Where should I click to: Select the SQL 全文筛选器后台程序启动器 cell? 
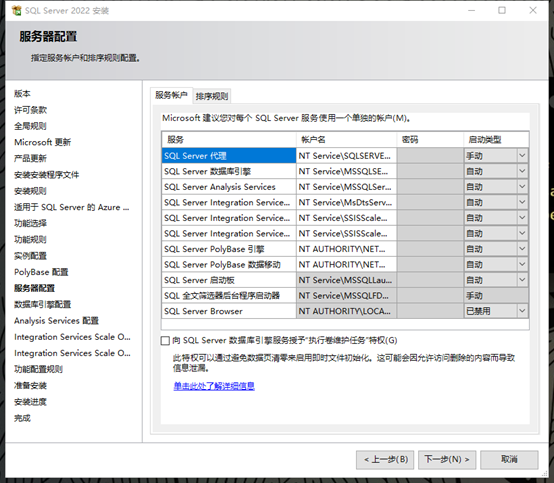(x=229, y=295)
